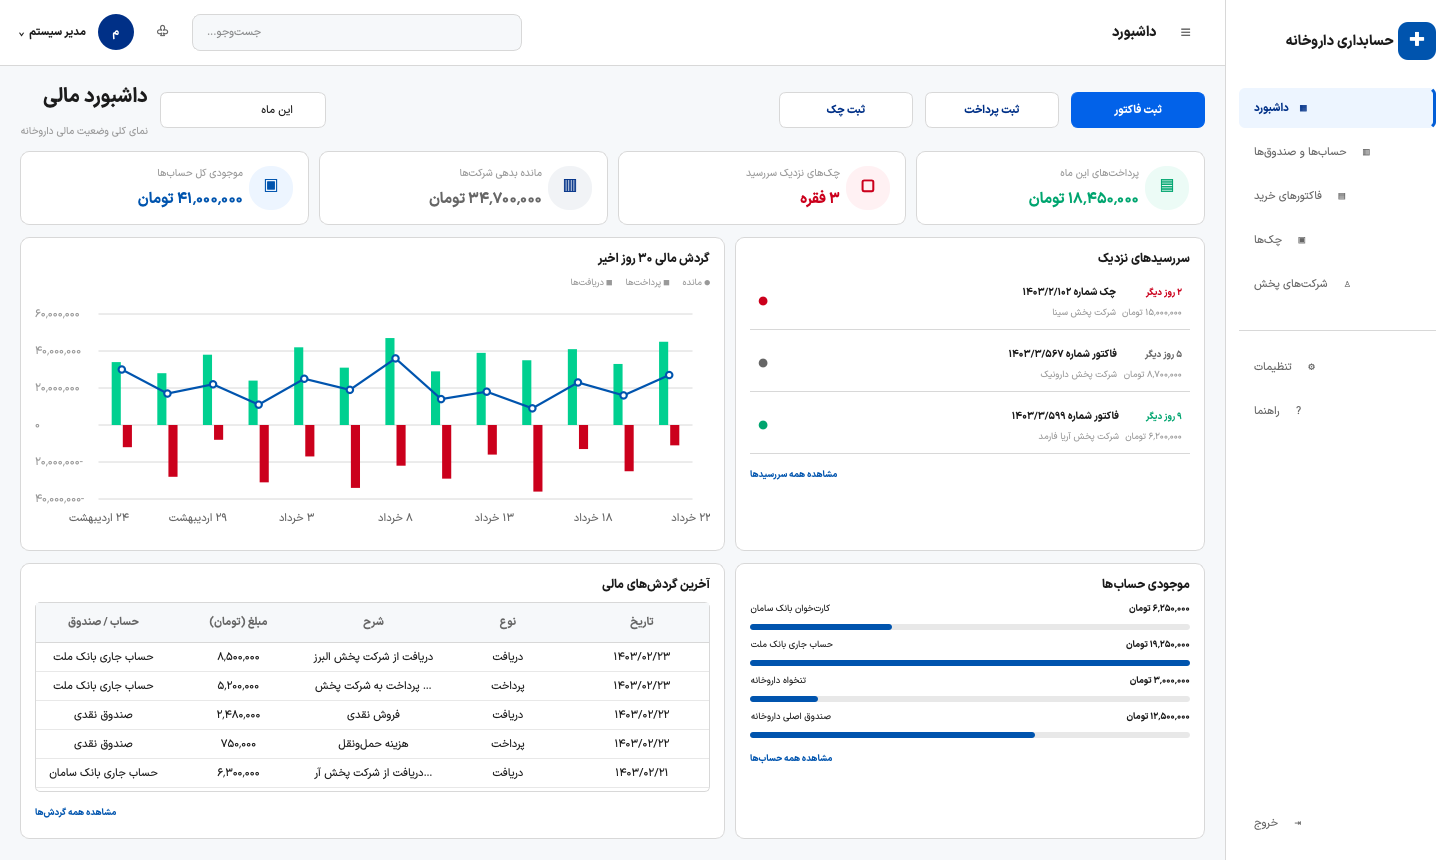Click the تاریخ column header
Image resolution: width=1450 pixels, height=860 pixels.
tap(642, 622)
